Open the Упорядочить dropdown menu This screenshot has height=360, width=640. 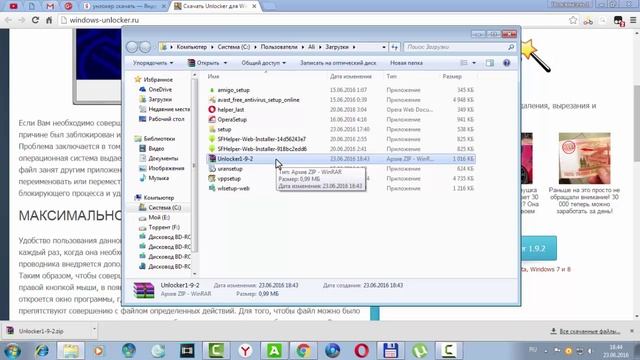click(153, 63)
